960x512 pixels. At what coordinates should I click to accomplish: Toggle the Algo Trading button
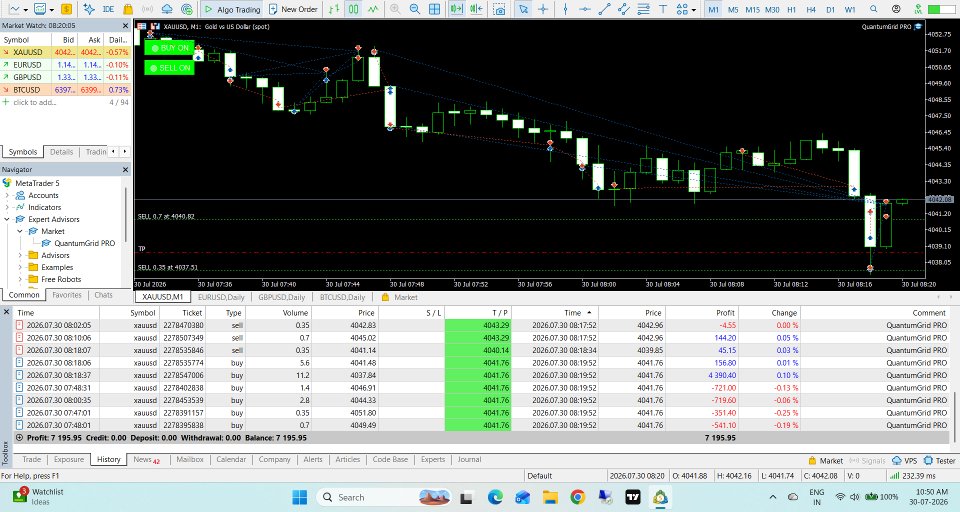pos(233,9)
